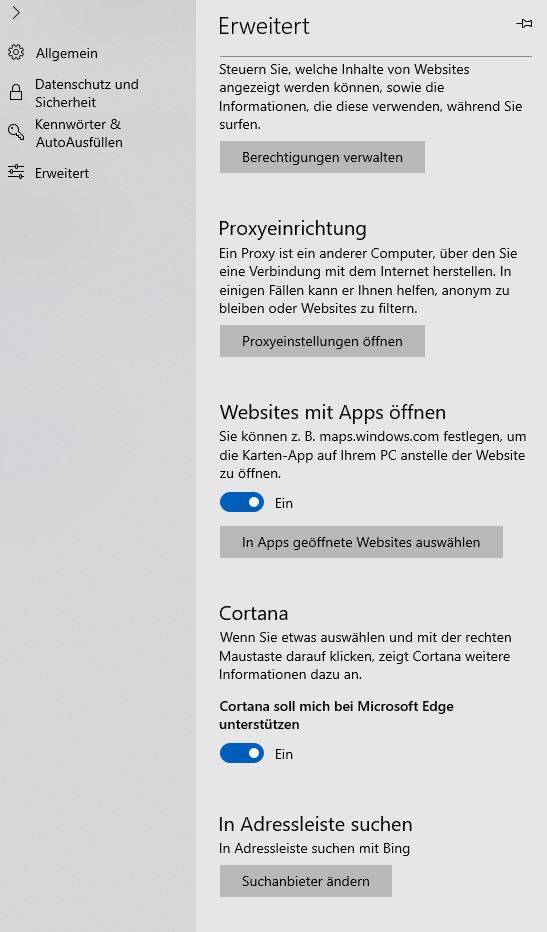Click the Proxyeinrichtung section heading
The image size is (547, 932).
coord(293,228)
